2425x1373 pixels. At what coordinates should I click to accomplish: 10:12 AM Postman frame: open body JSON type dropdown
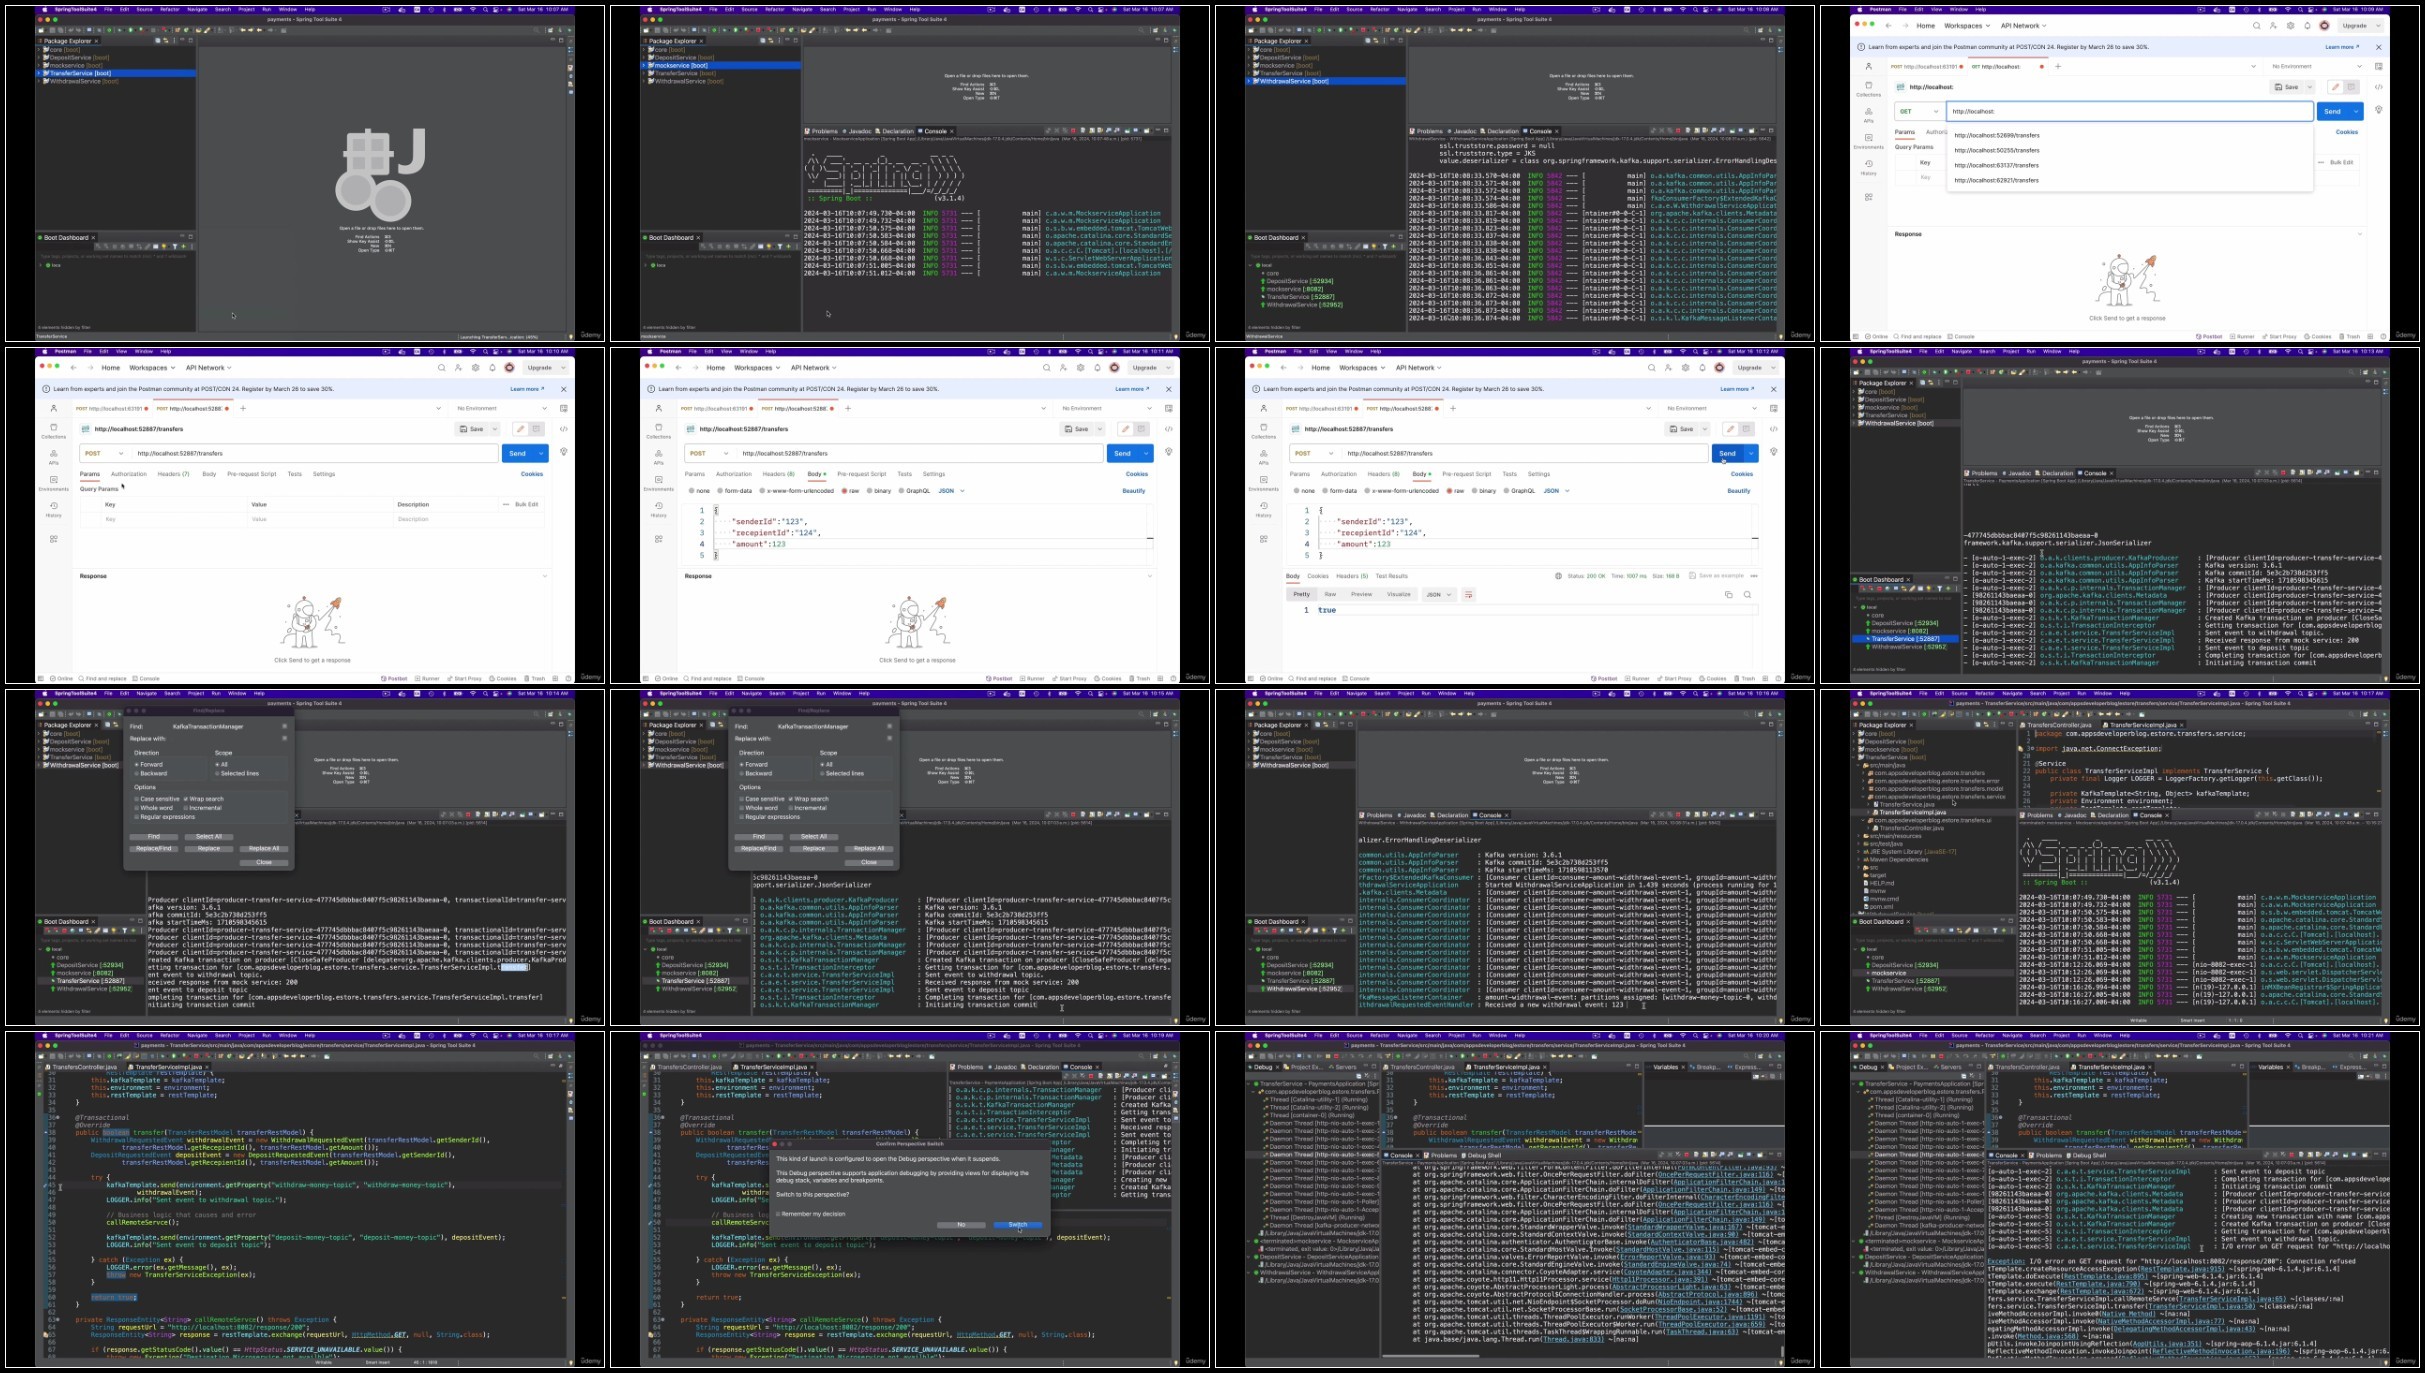1556,491
